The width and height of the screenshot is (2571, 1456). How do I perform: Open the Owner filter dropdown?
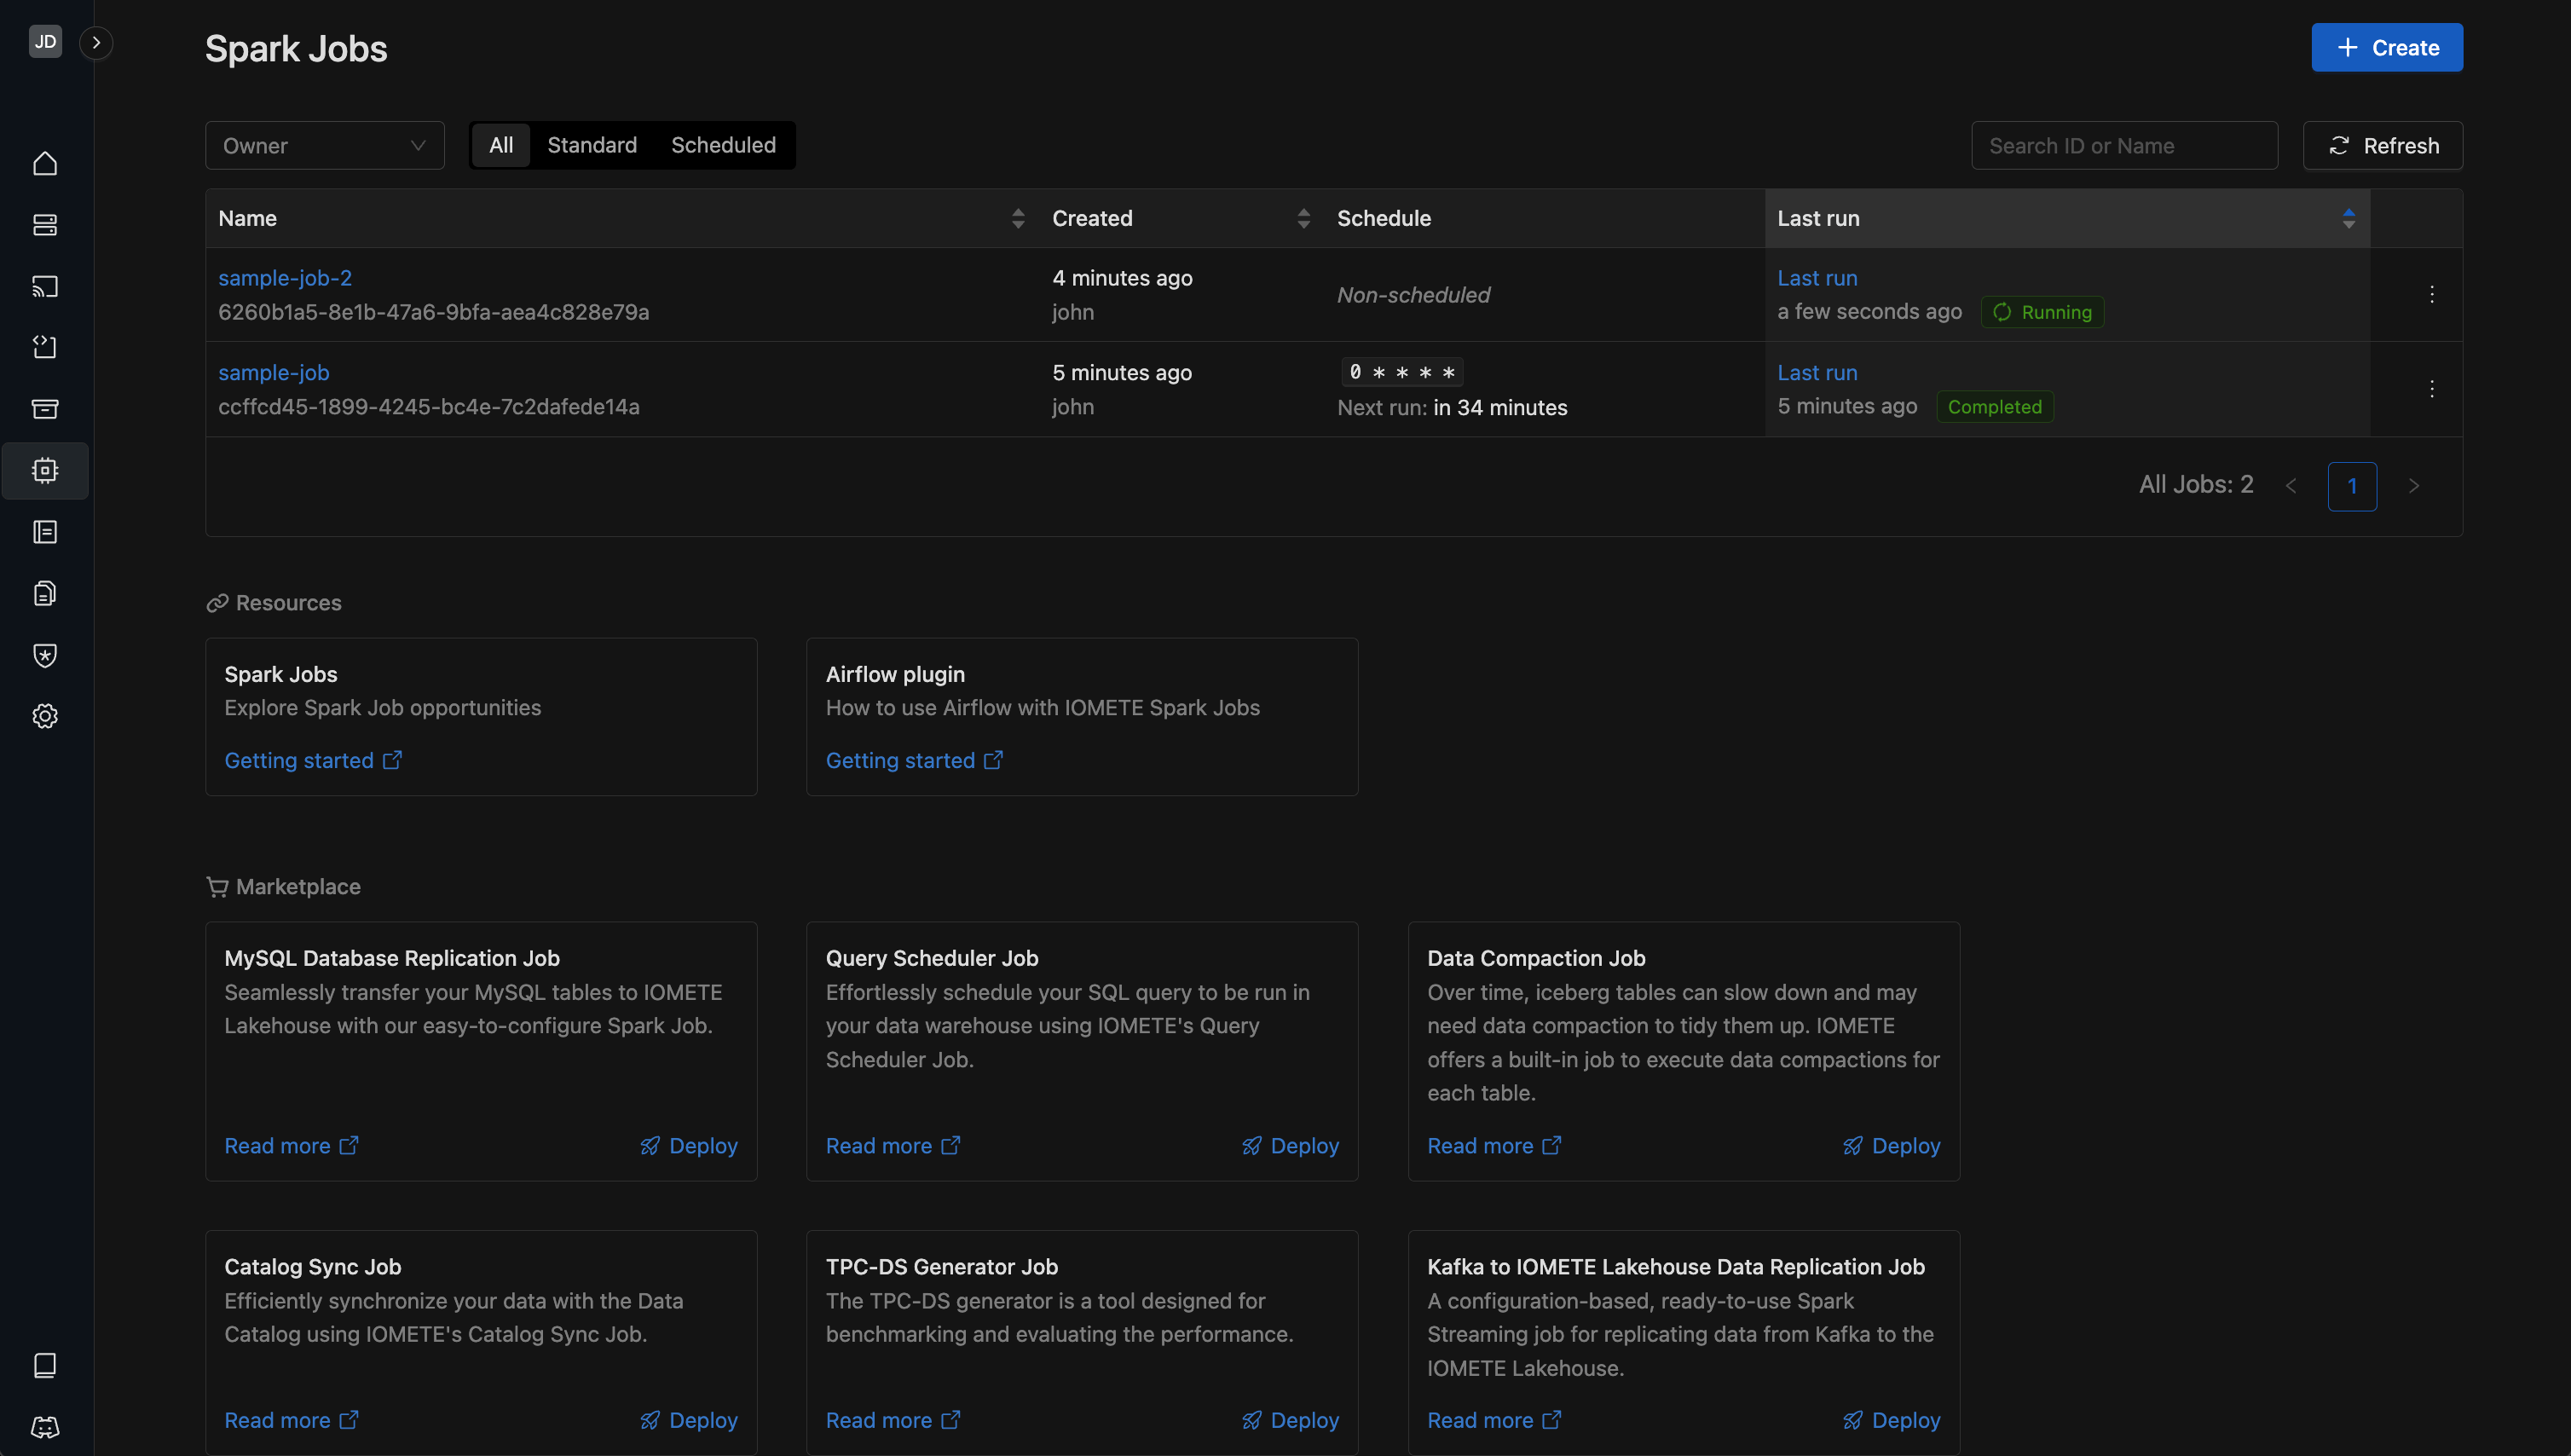pyautogui.click(x=325, y=146)
